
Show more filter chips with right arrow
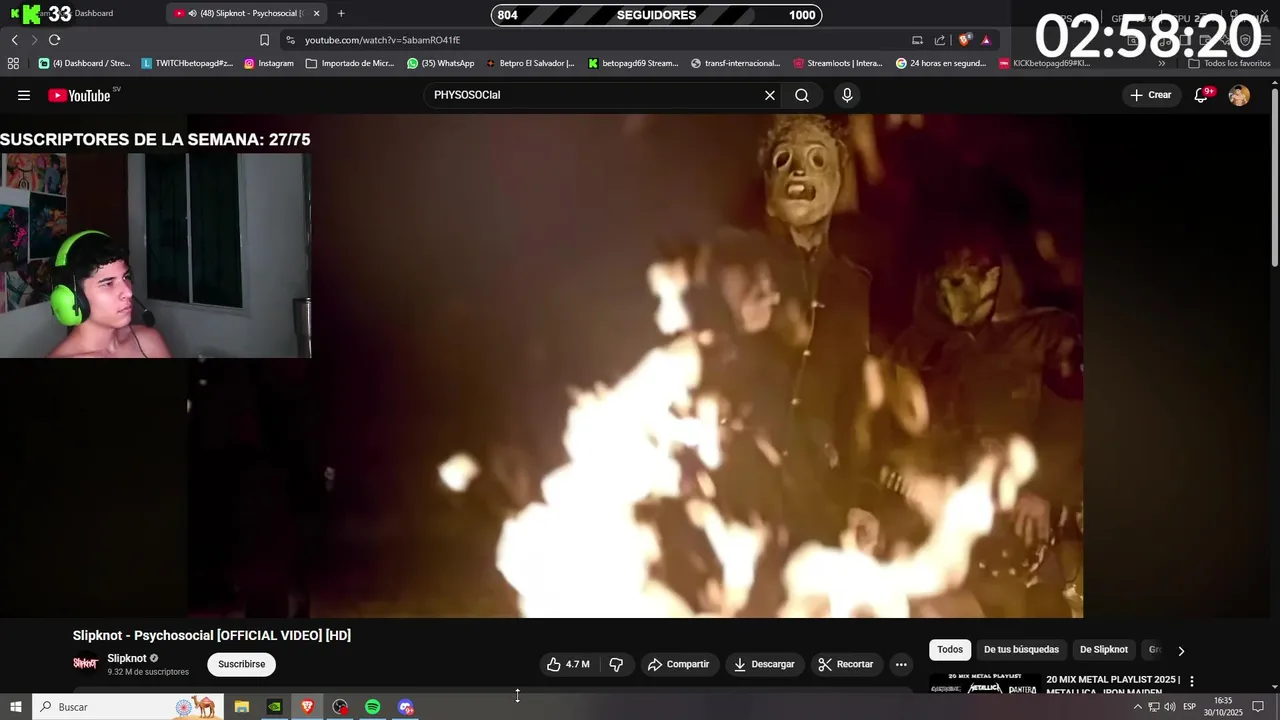click(x=1181, y=651)
